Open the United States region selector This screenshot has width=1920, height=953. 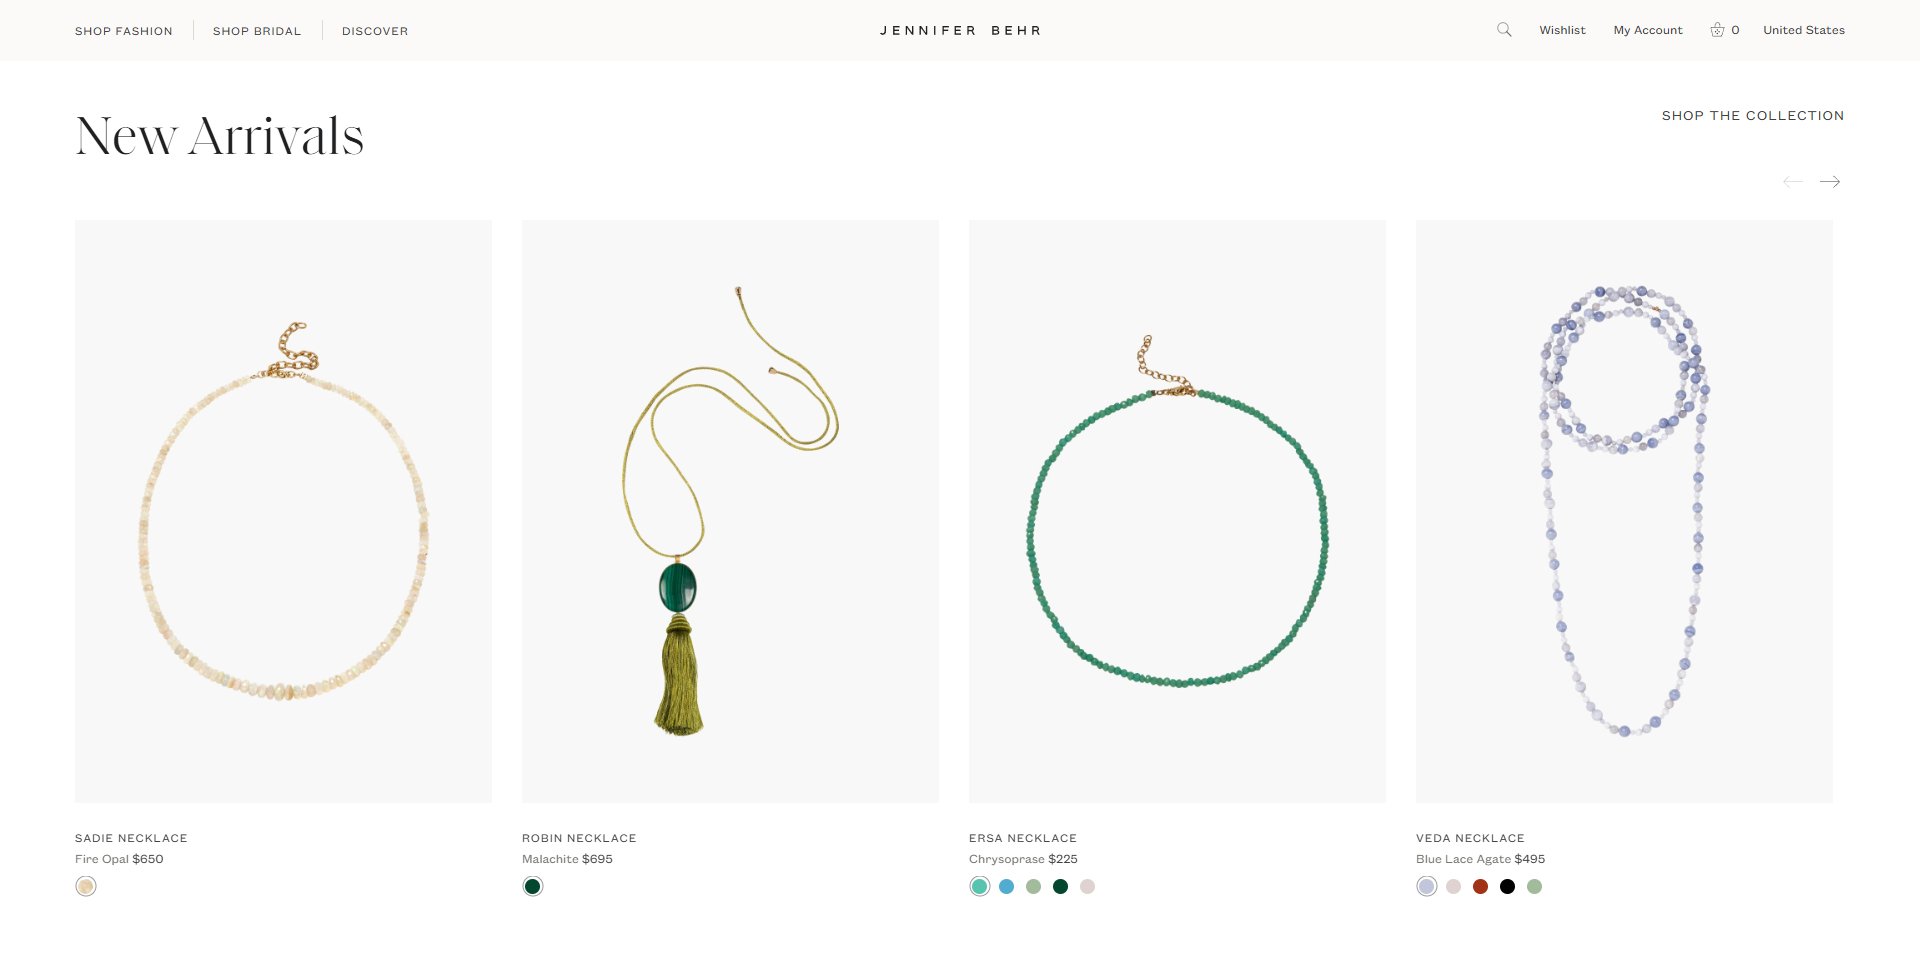click(1804, 30)
